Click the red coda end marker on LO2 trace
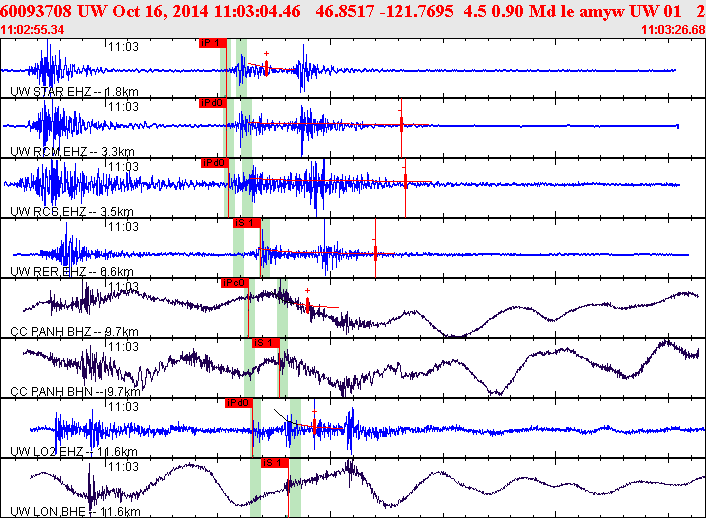 [x=314, y=426]
